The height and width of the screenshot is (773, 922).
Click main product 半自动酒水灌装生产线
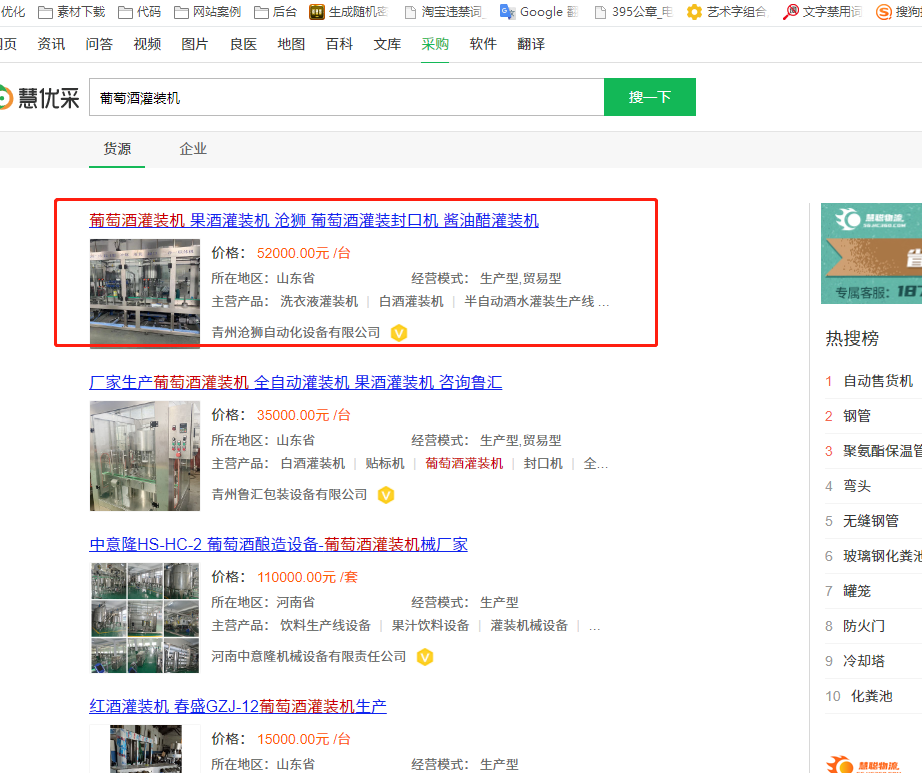point(529,302)
